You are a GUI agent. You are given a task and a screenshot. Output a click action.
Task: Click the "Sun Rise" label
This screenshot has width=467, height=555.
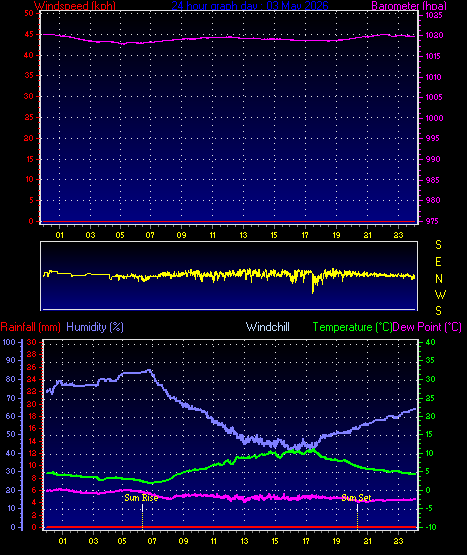point(141,498)
